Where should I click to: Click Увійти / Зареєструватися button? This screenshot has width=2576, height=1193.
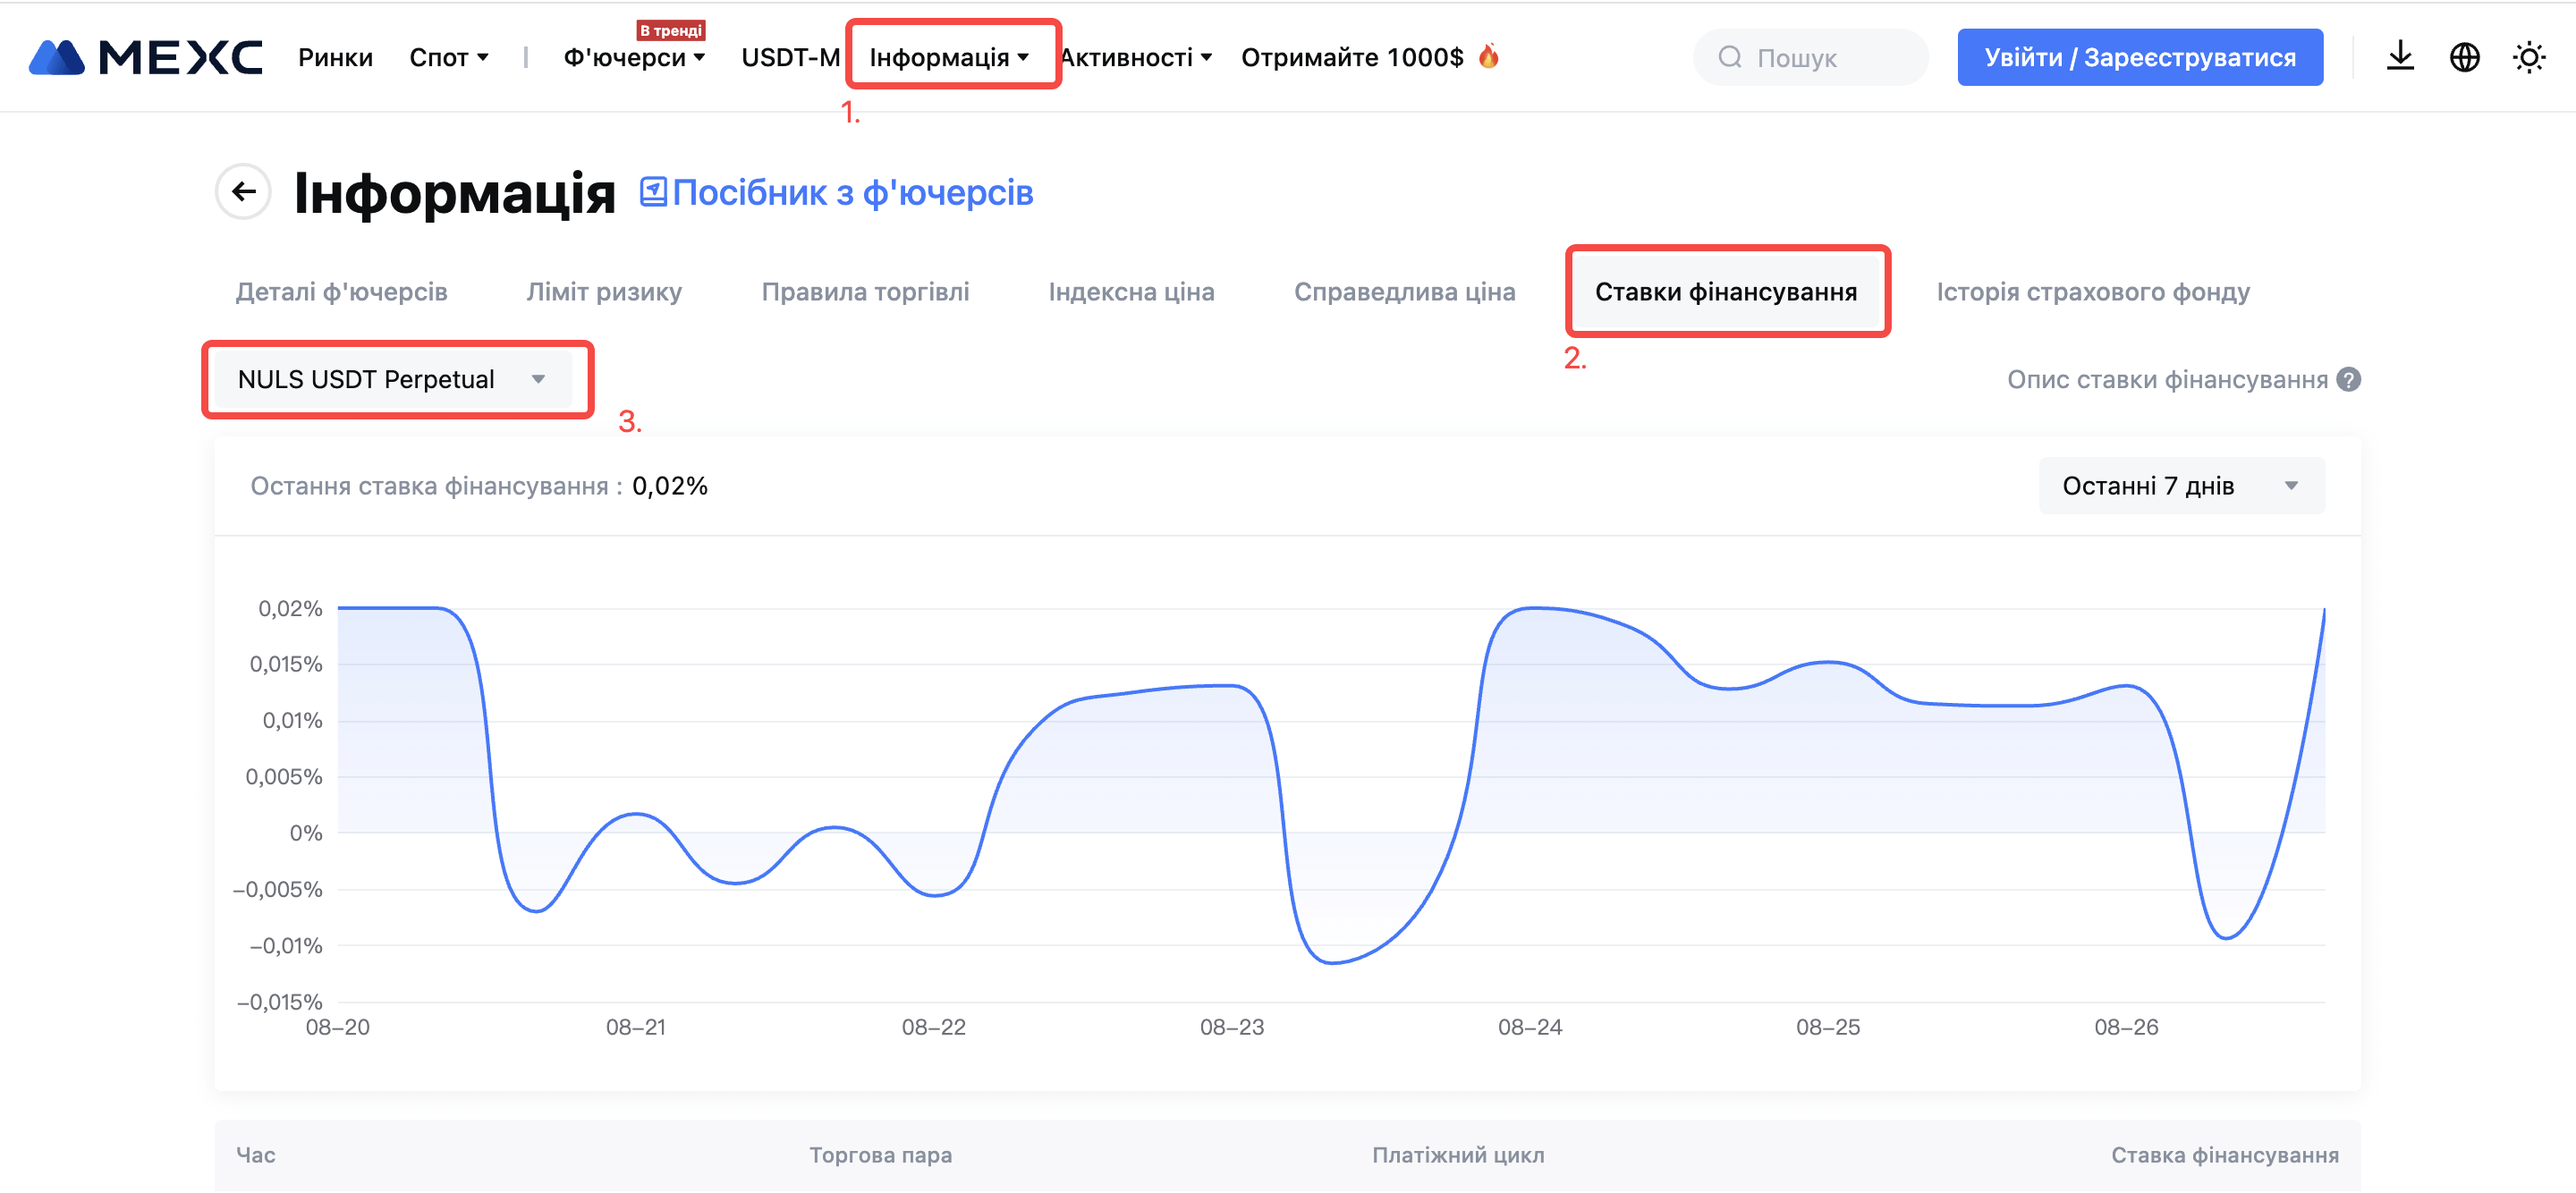pyautogui.click(x=2139, y=57)
